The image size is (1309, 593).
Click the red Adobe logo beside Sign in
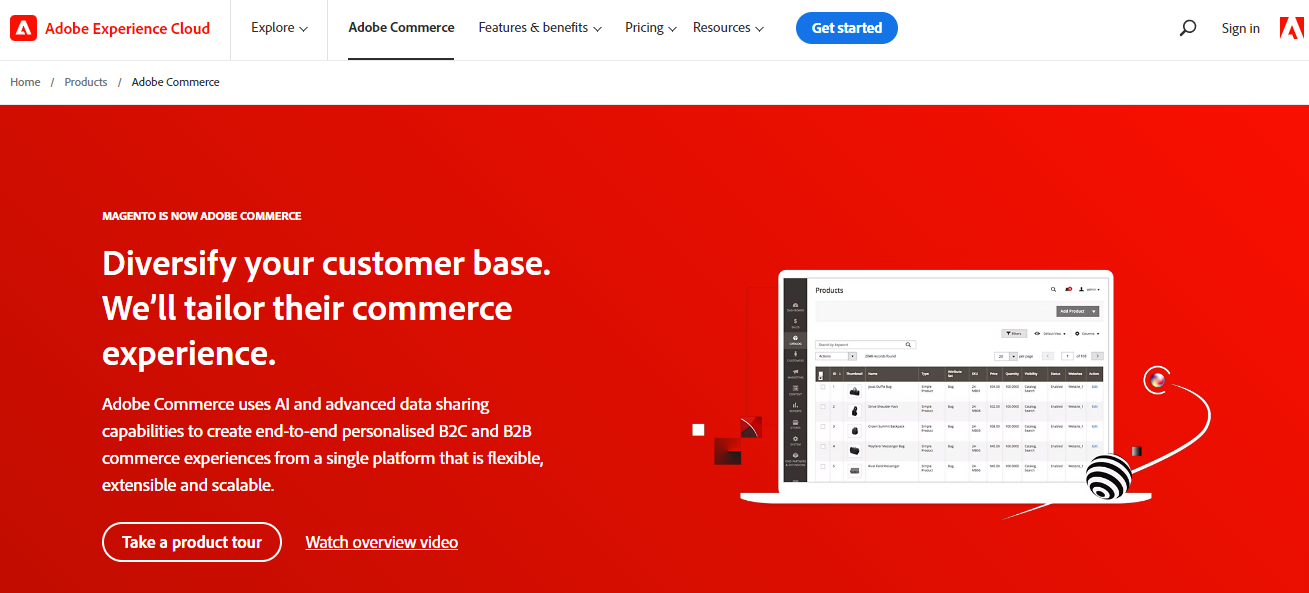tap(1291, 28)
